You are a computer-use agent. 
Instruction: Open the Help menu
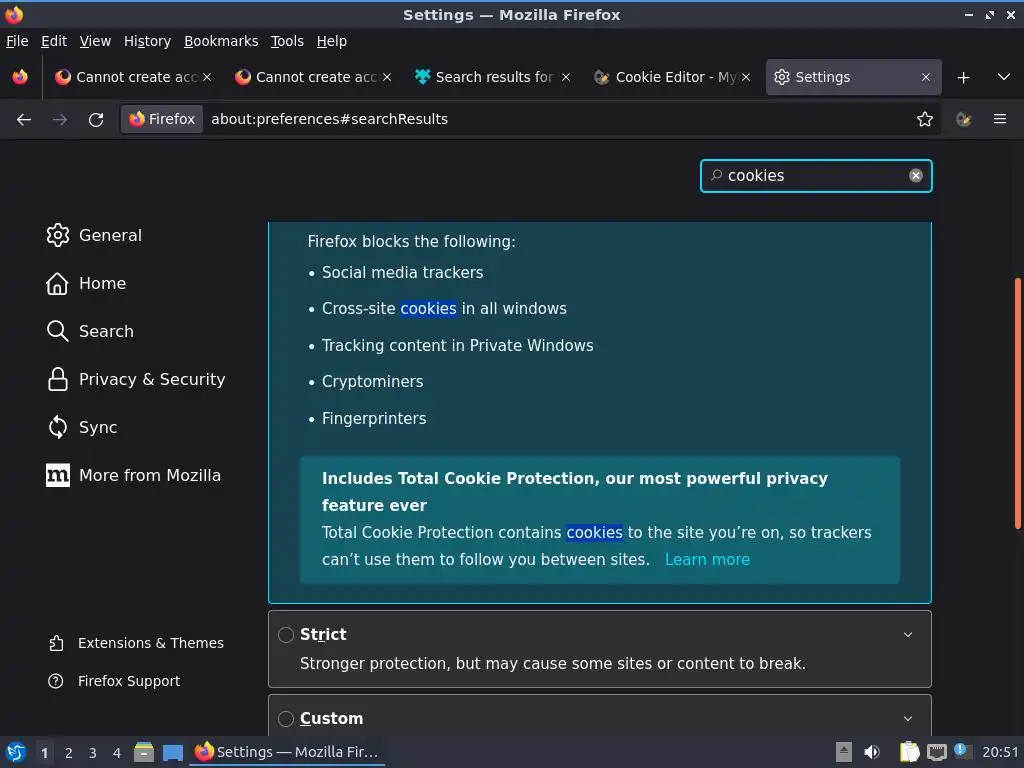pos(332,41)
